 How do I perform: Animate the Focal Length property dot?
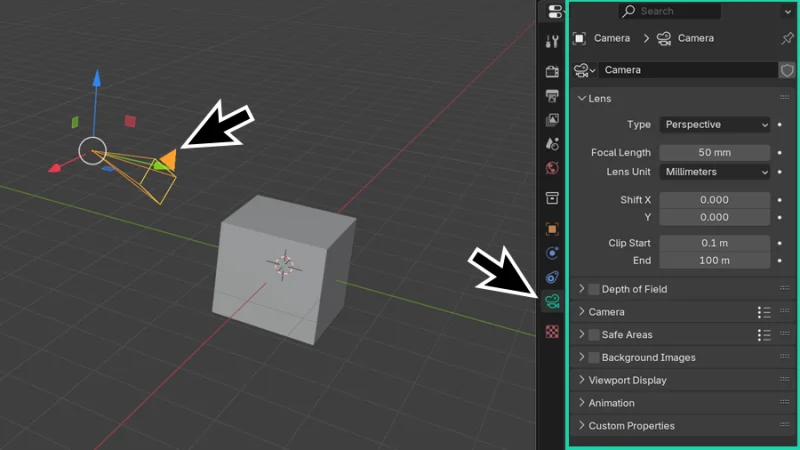[780, 153]
